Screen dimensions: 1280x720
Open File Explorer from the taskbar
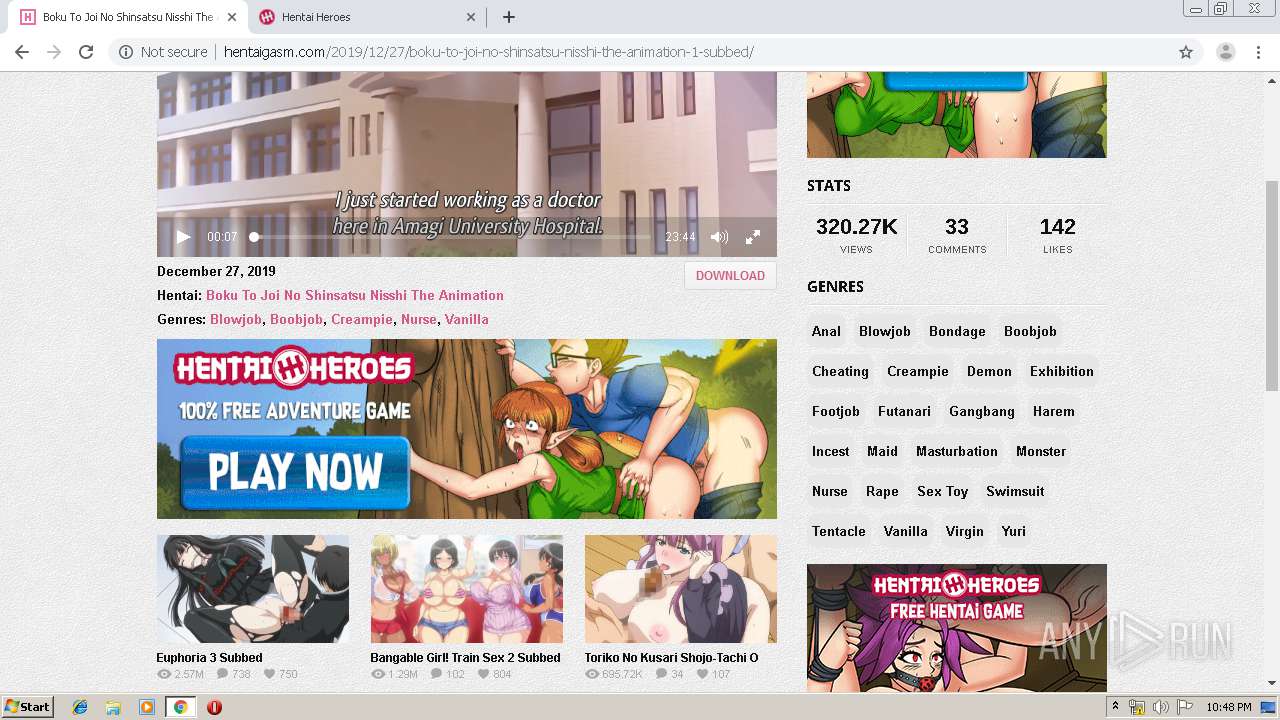click(x=113, y=707)
